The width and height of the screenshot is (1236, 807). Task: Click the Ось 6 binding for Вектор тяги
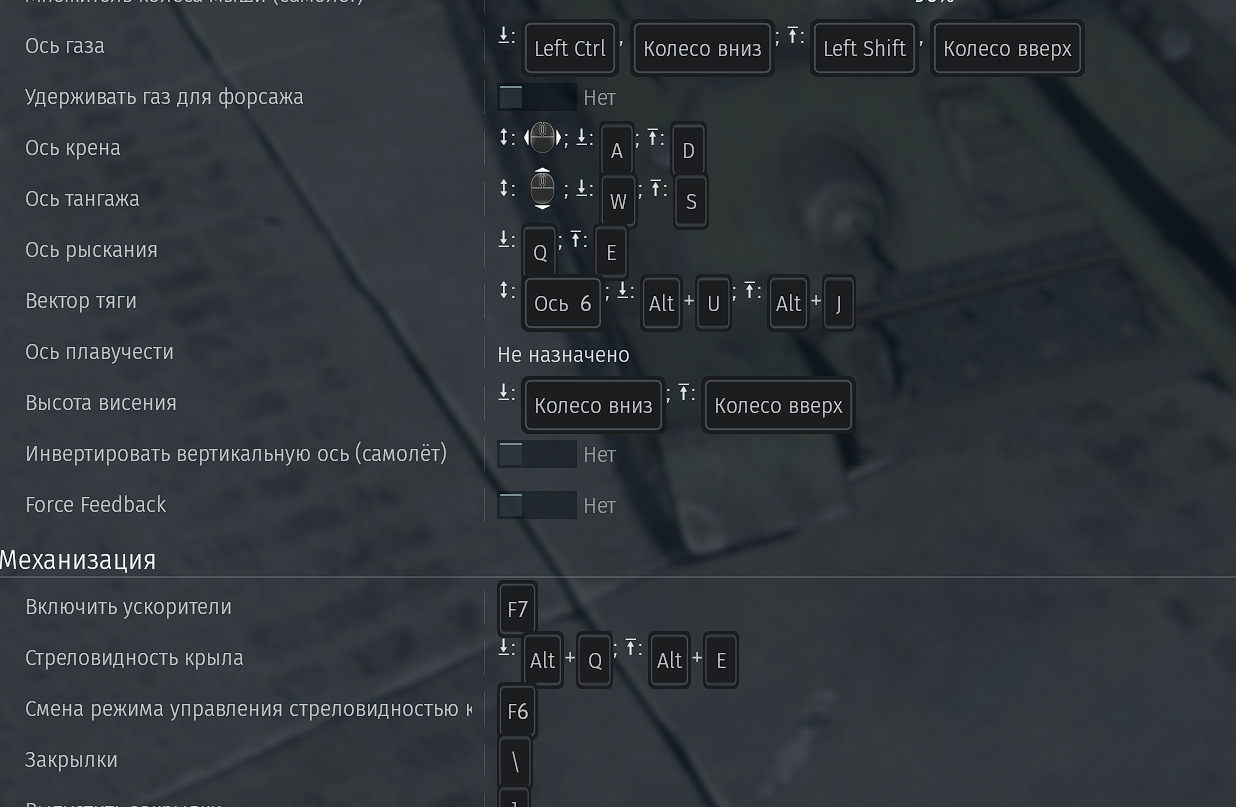pos(562,304)
